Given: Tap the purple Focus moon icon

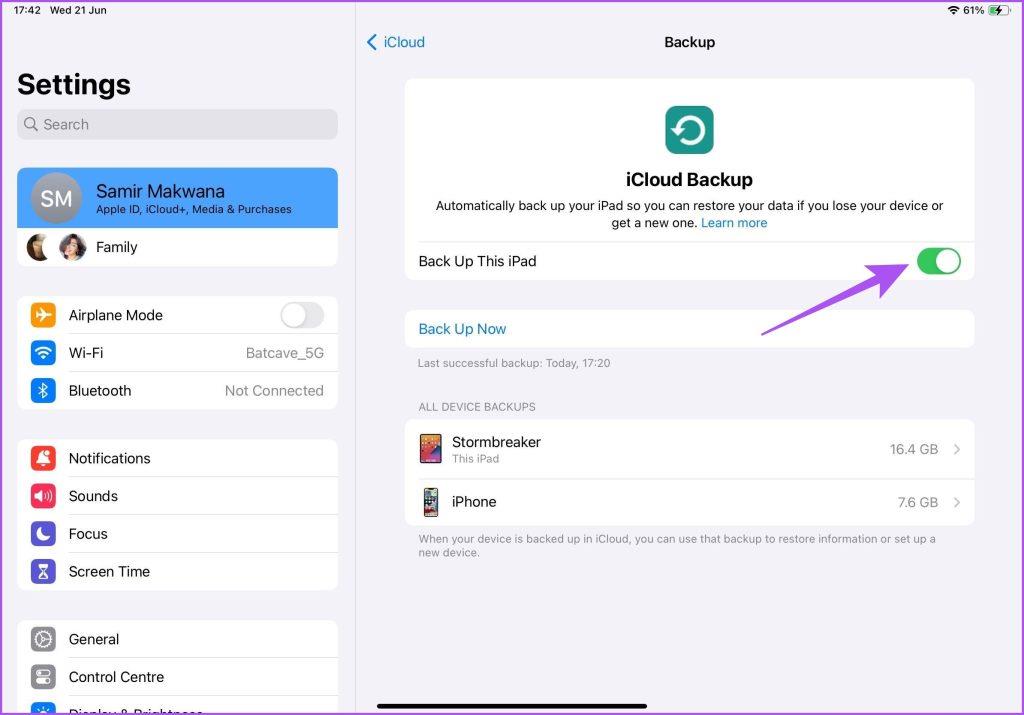Looking at the screenshot, I should (43, 534).
